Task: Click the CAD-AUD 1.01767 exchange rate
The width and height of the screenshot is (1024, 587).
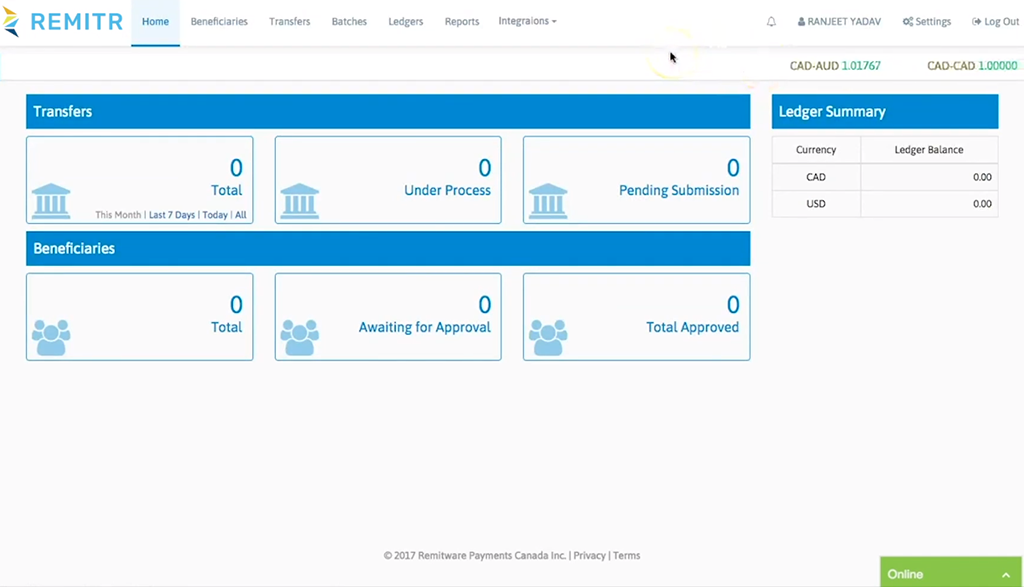Action: [835, 66]
